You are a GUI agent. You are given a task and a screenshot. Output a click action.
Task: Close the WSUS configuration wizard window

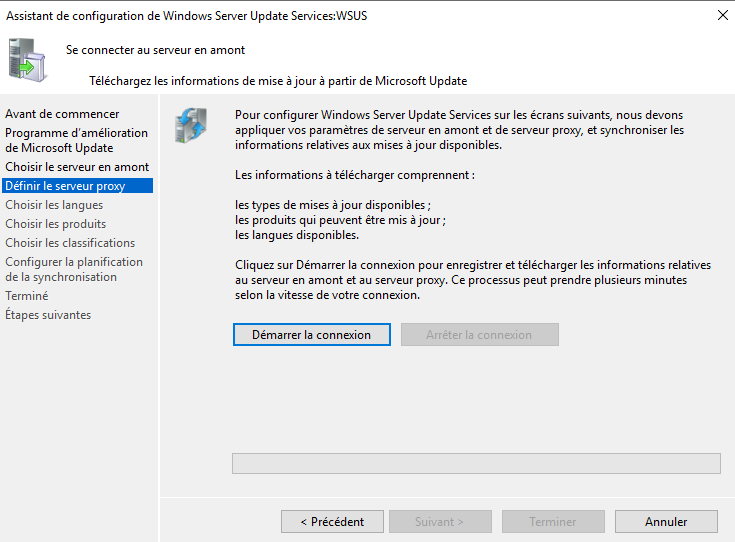[722, 15]
